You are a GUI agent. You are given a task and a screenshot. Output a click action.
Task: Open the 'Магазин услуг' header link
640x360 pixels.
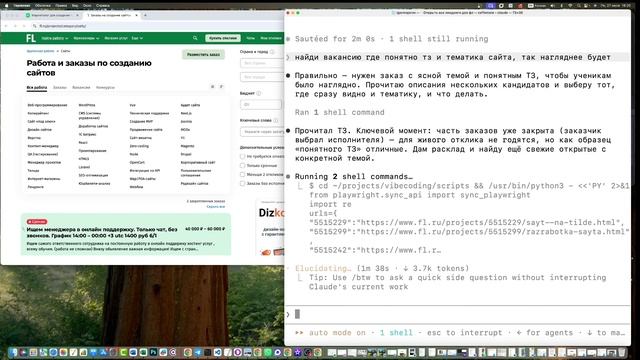[116, 38]
